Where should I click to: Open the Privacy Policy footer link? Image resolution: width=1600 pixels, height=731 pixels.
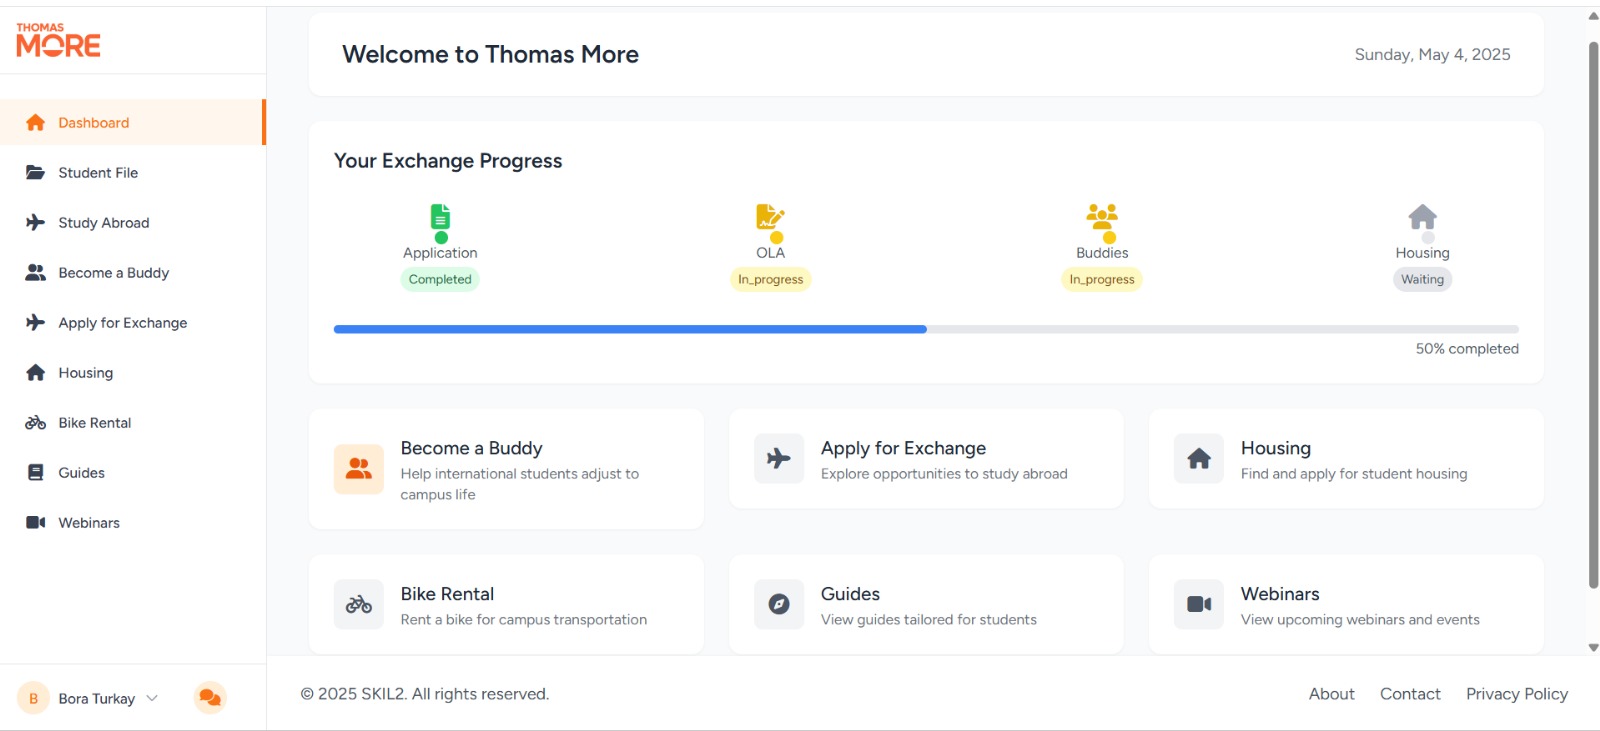(1516, 694)
